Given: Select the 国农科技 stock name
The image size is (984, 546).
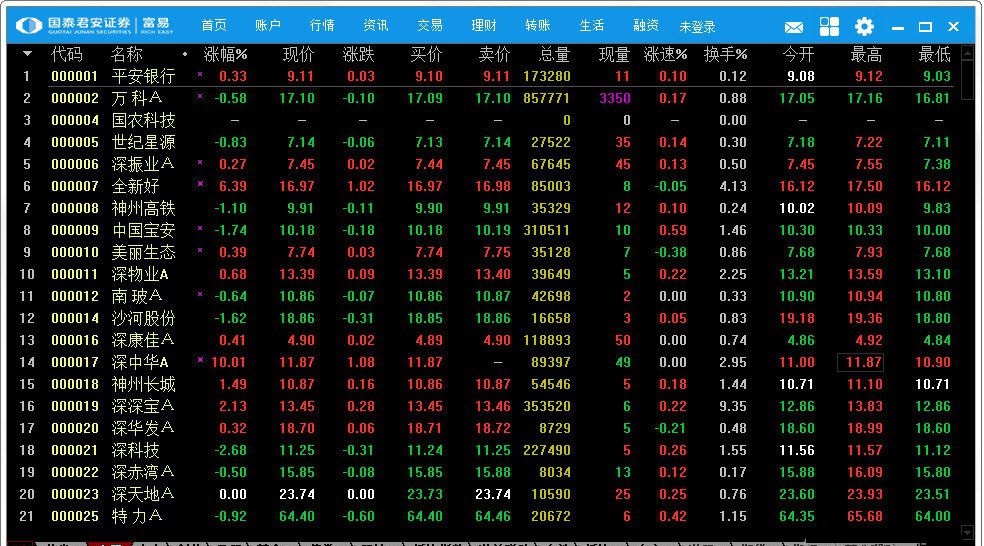Looking at the screenshot, I should [144, 120].
